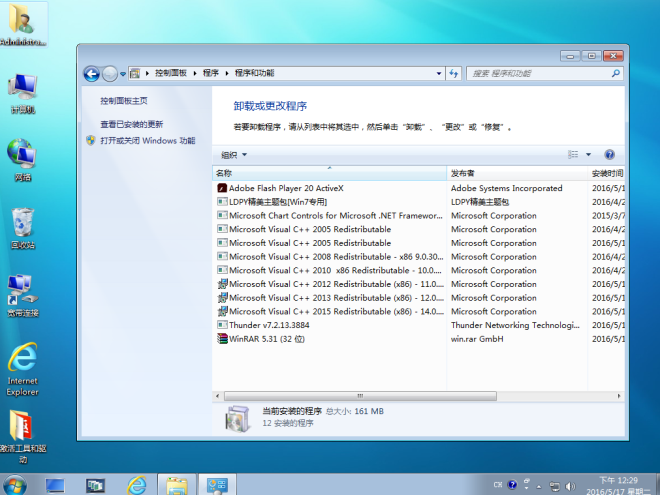Refresh the programs list

[454, 73]
